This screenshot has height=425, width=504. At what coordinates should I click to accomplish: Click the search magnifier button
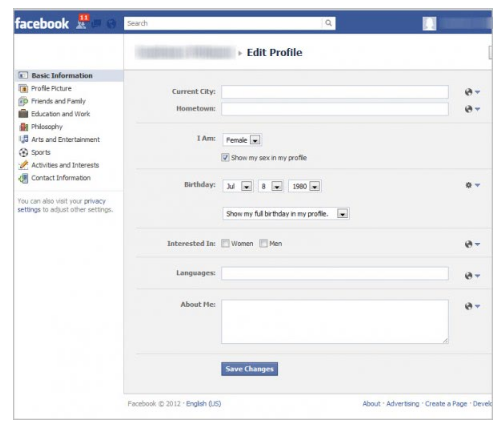(x=328, y=23)
